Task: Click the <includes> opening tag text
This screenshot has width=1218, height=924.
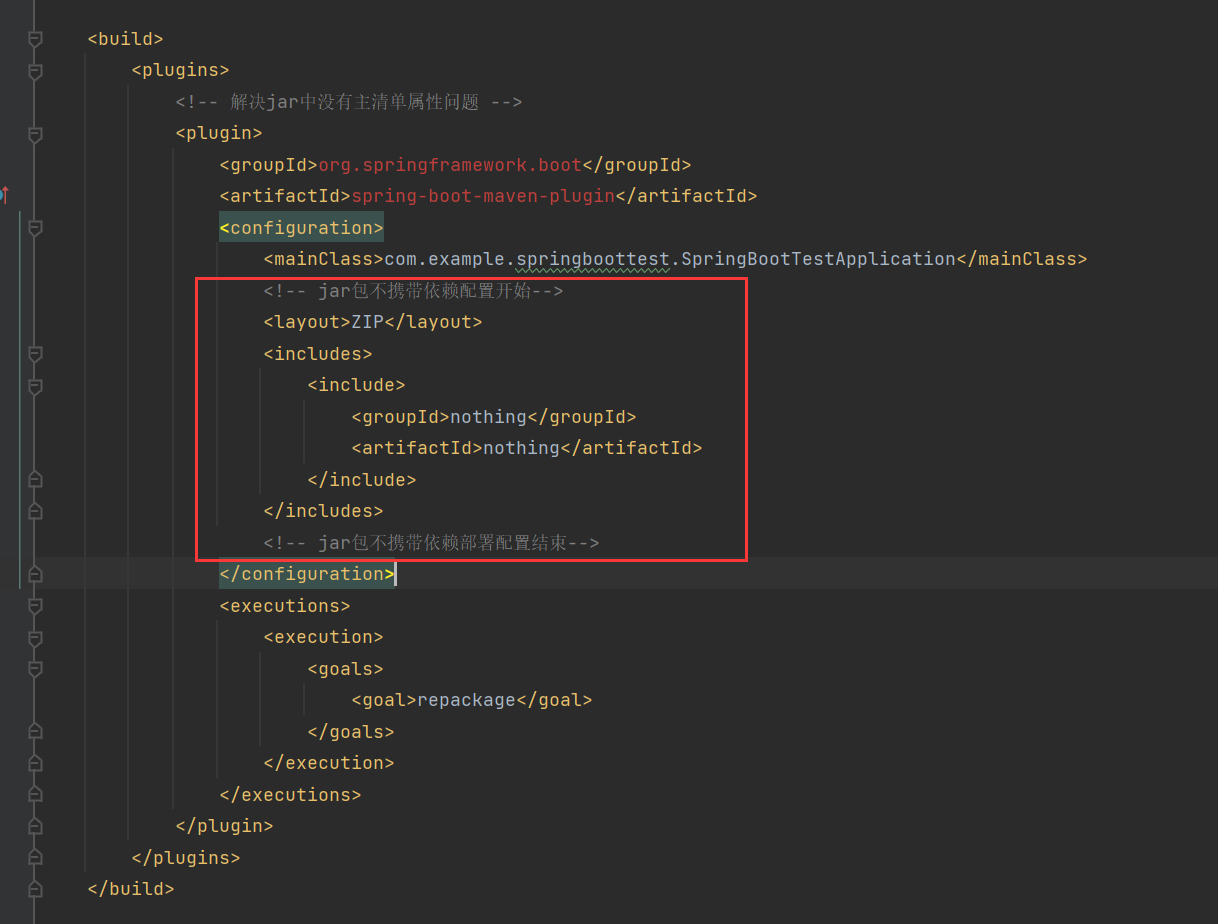Action: point(318,354)
